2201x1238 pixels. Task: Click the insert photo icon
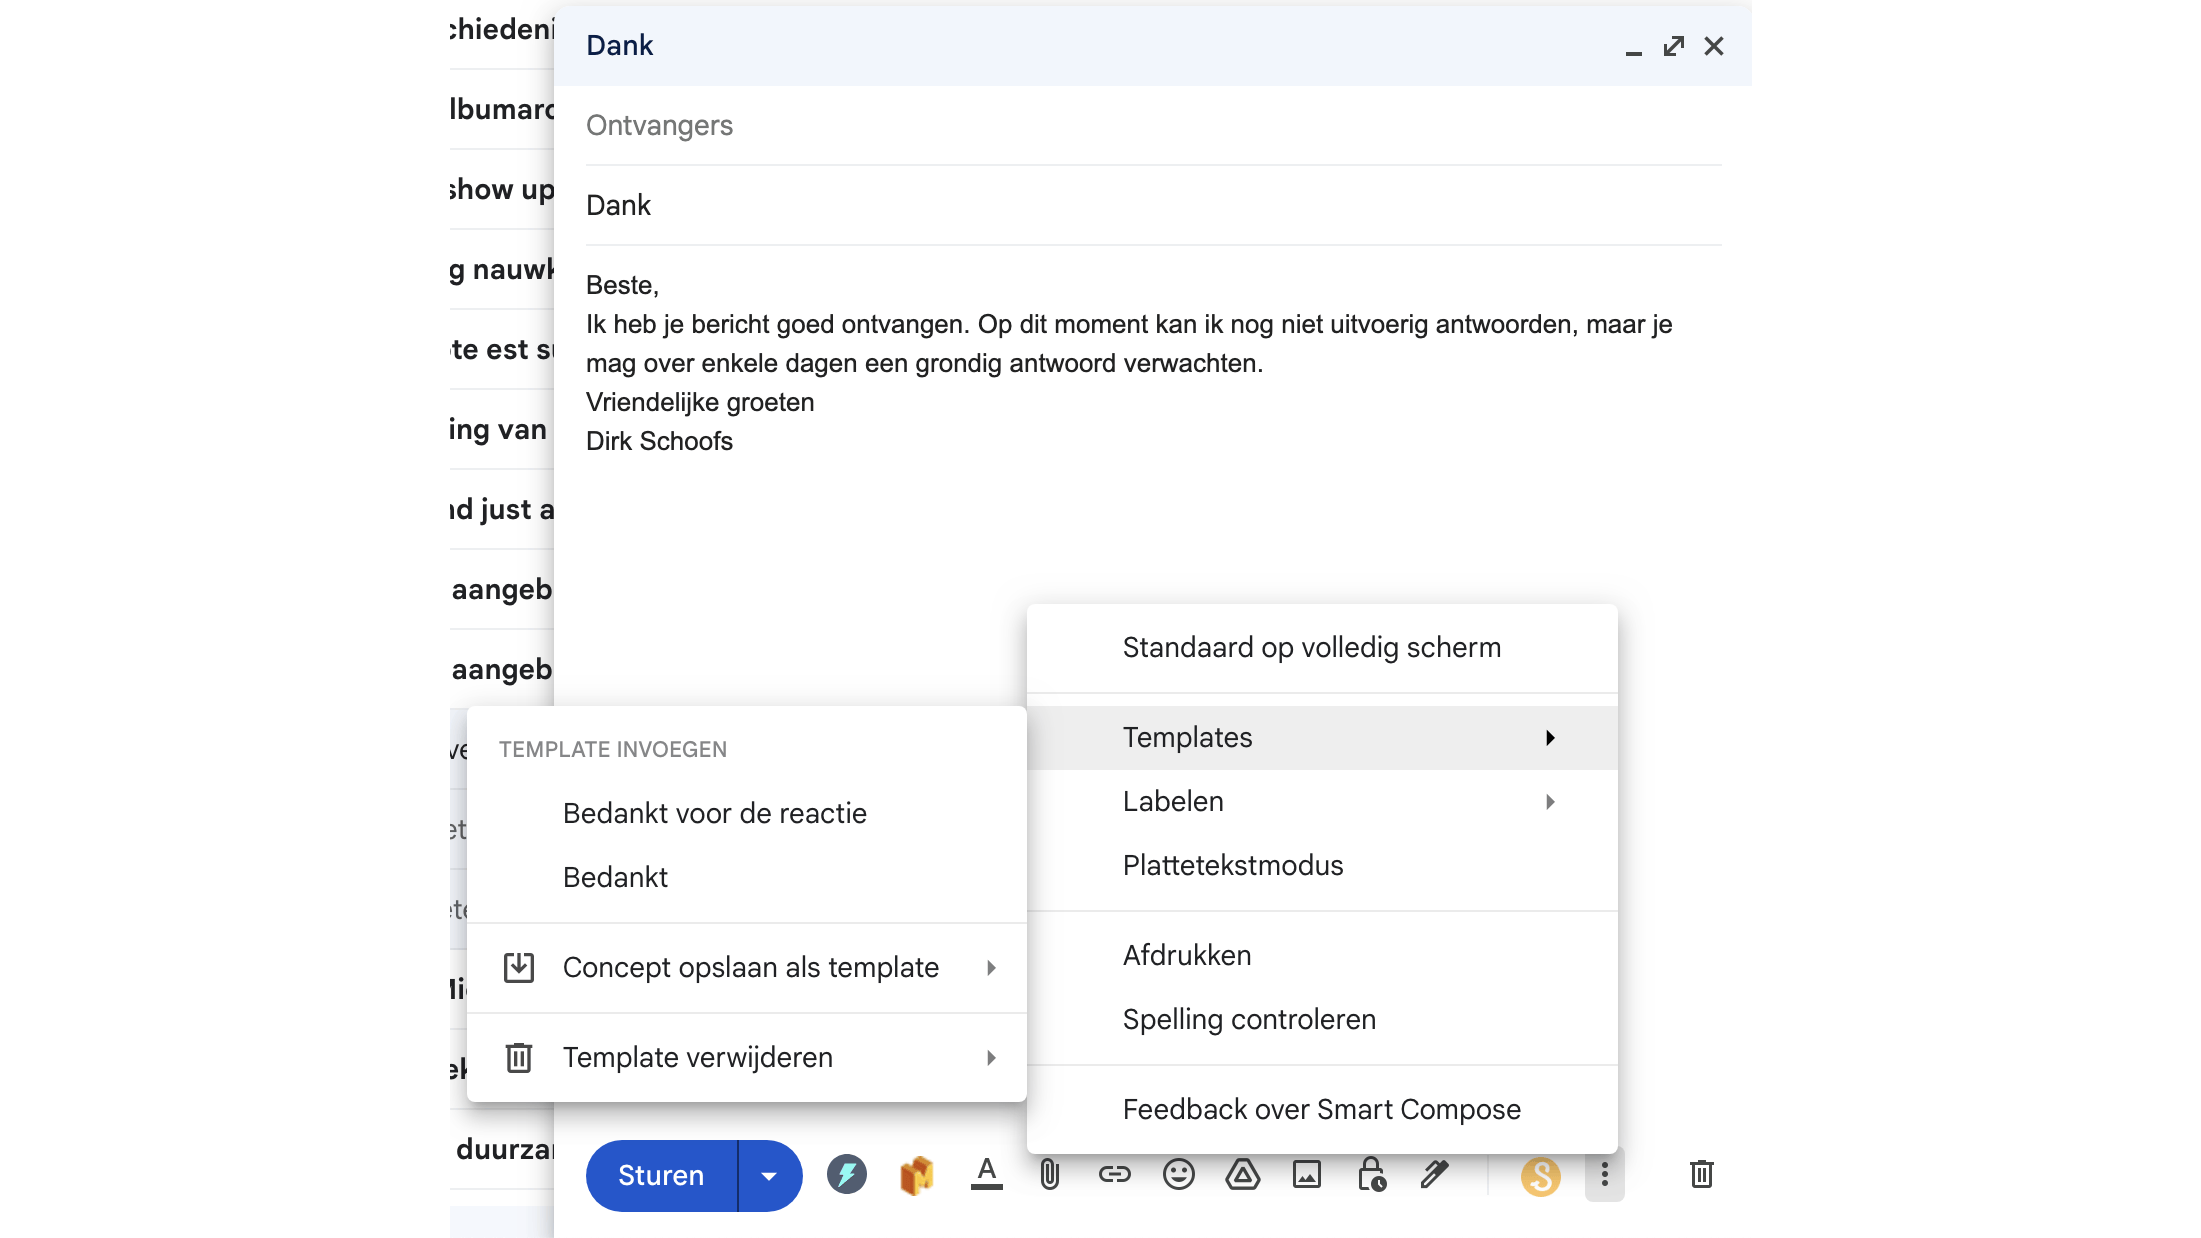[1306, 1174]
